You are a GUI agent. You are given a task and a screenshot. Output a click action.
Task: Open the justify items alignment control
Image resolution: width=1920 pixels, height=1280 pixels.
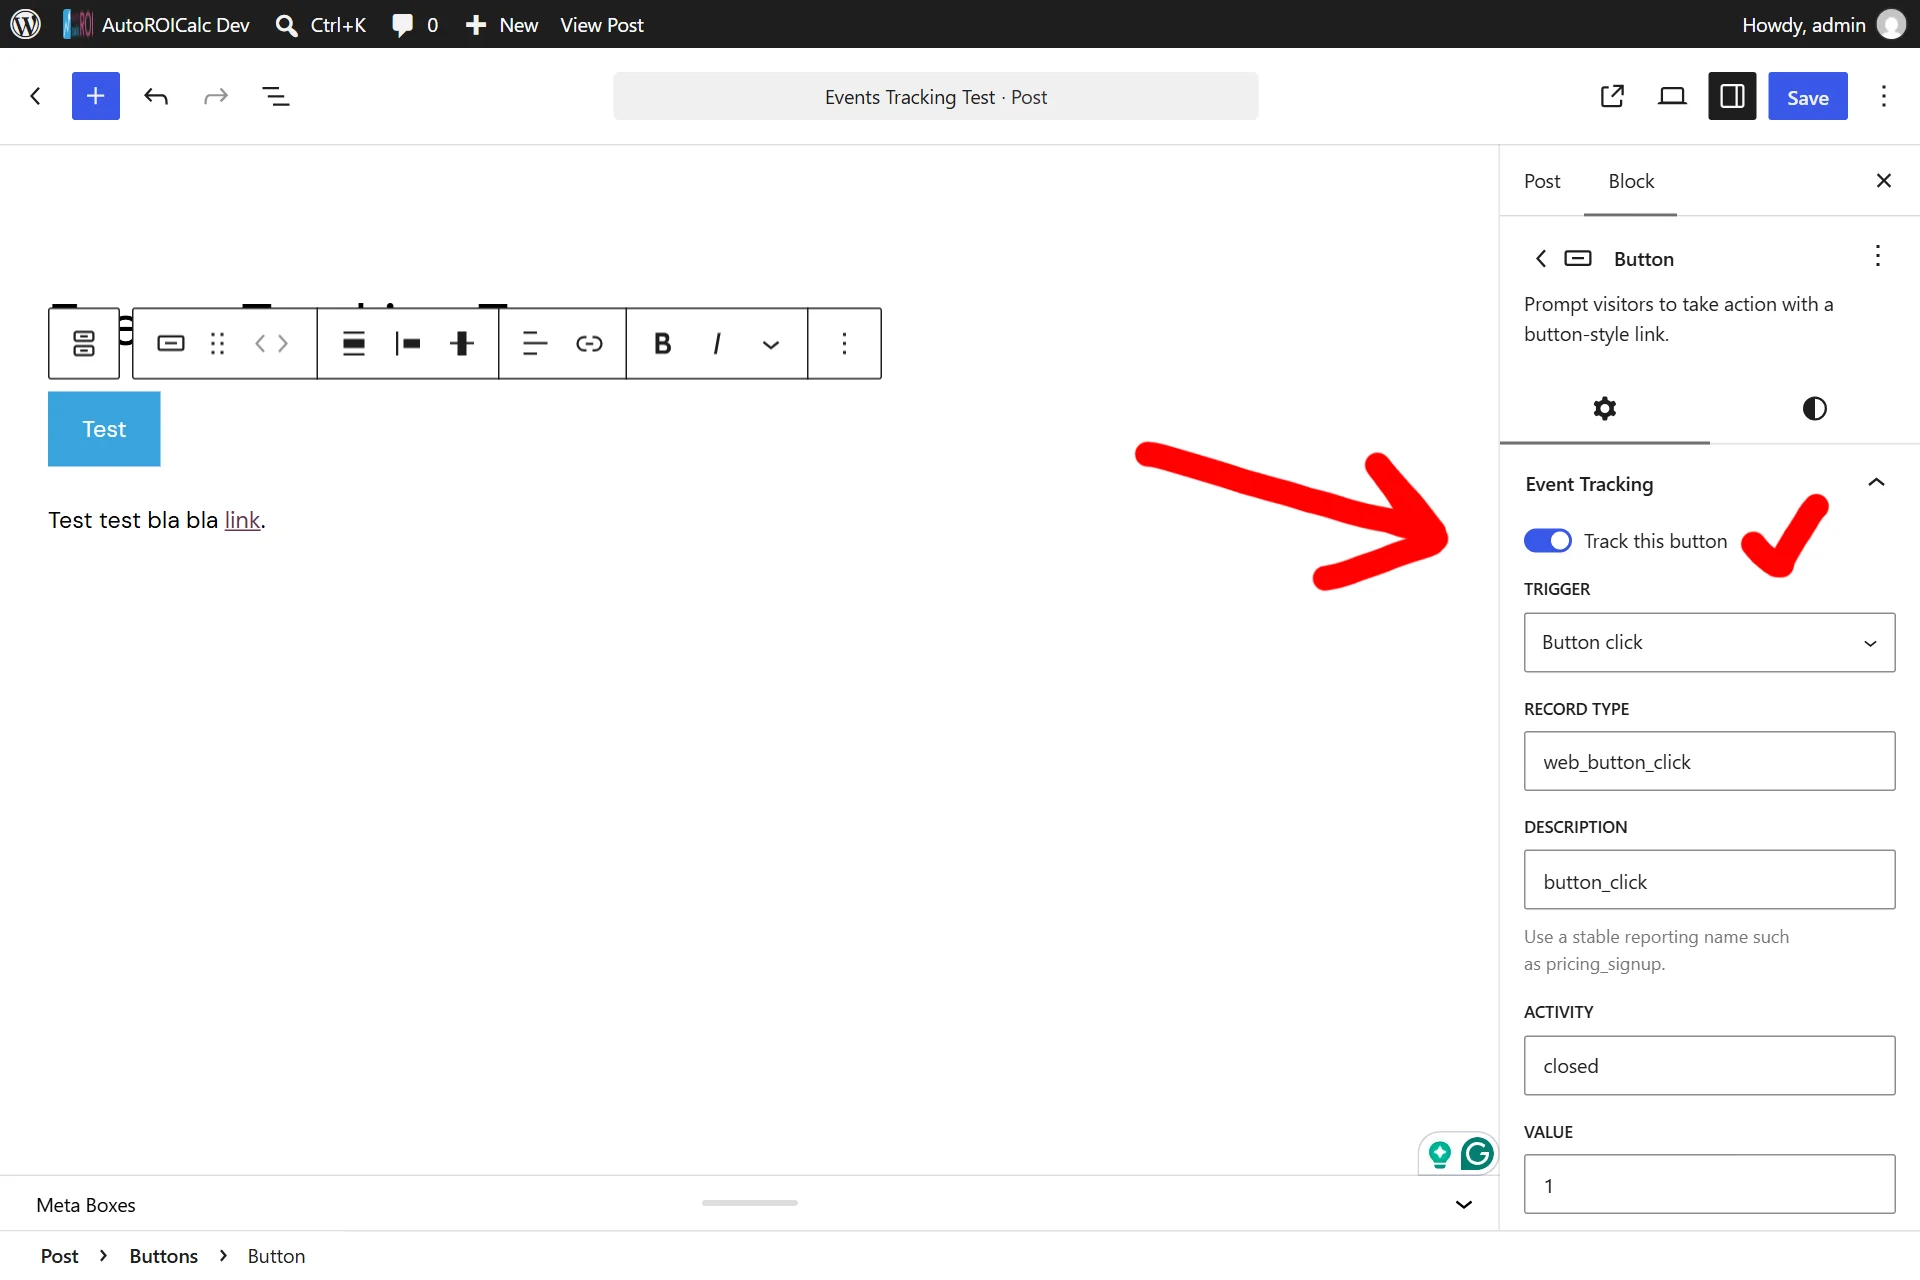click(354, 344)
